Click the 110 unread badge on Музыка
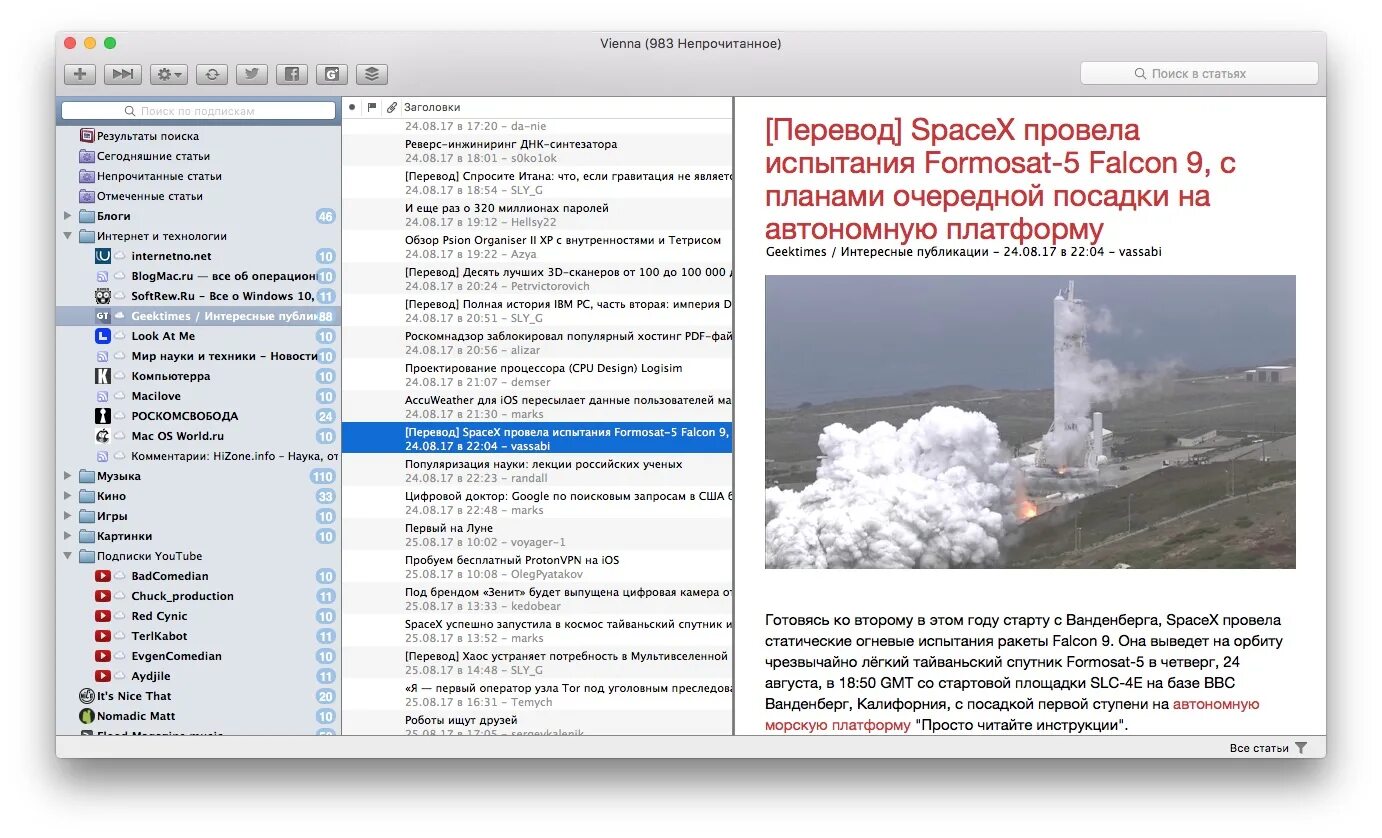 click(322, 477)
